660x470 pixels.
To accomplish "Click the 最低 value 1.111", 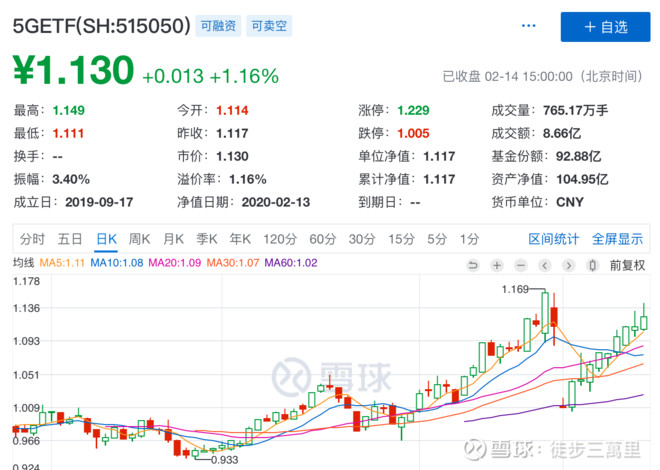I will tap(68, 133).
